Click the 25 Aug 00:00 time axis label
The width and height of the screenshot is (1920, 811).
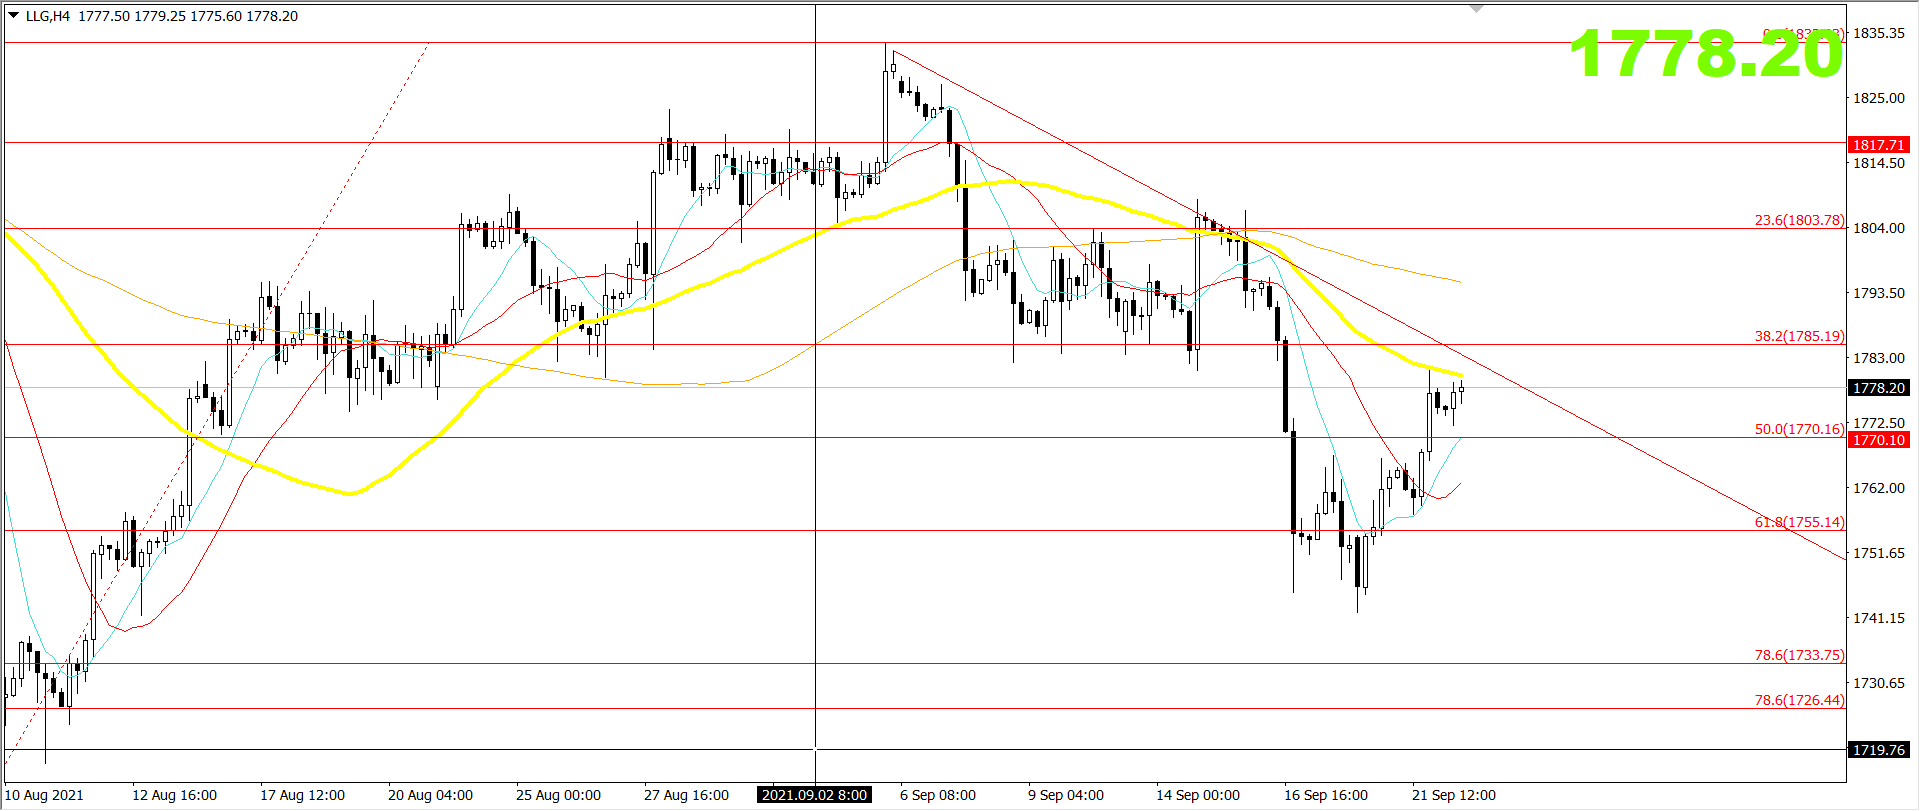pyautogui.click(x=558, y=795)
